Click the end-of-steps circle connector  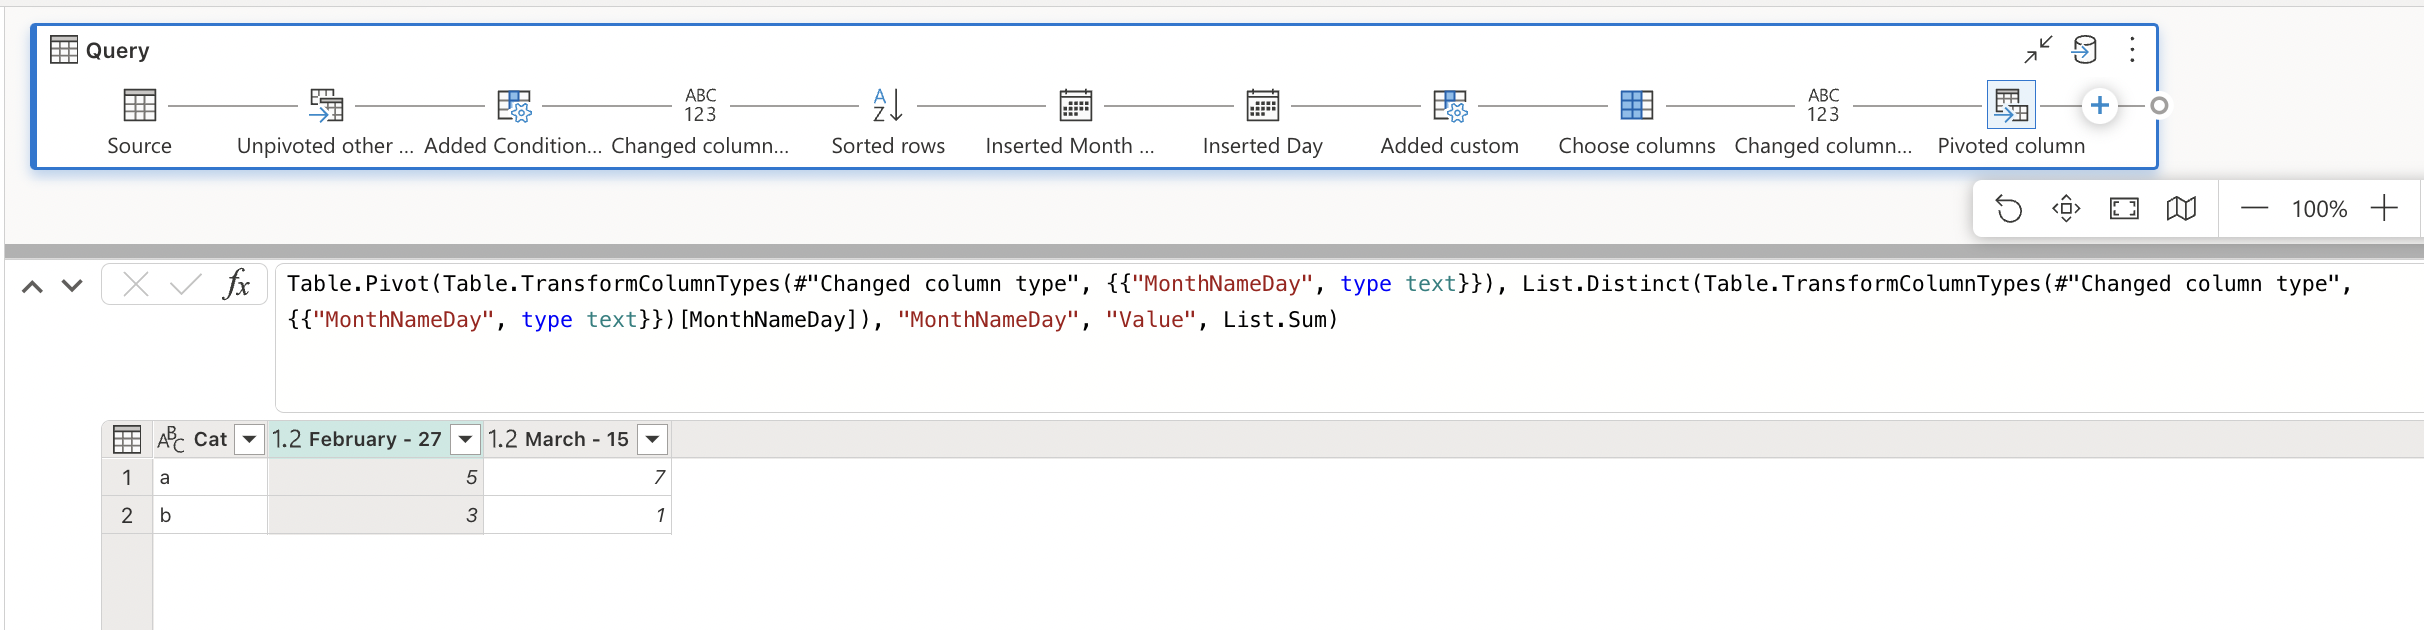tap(2159, 105)
